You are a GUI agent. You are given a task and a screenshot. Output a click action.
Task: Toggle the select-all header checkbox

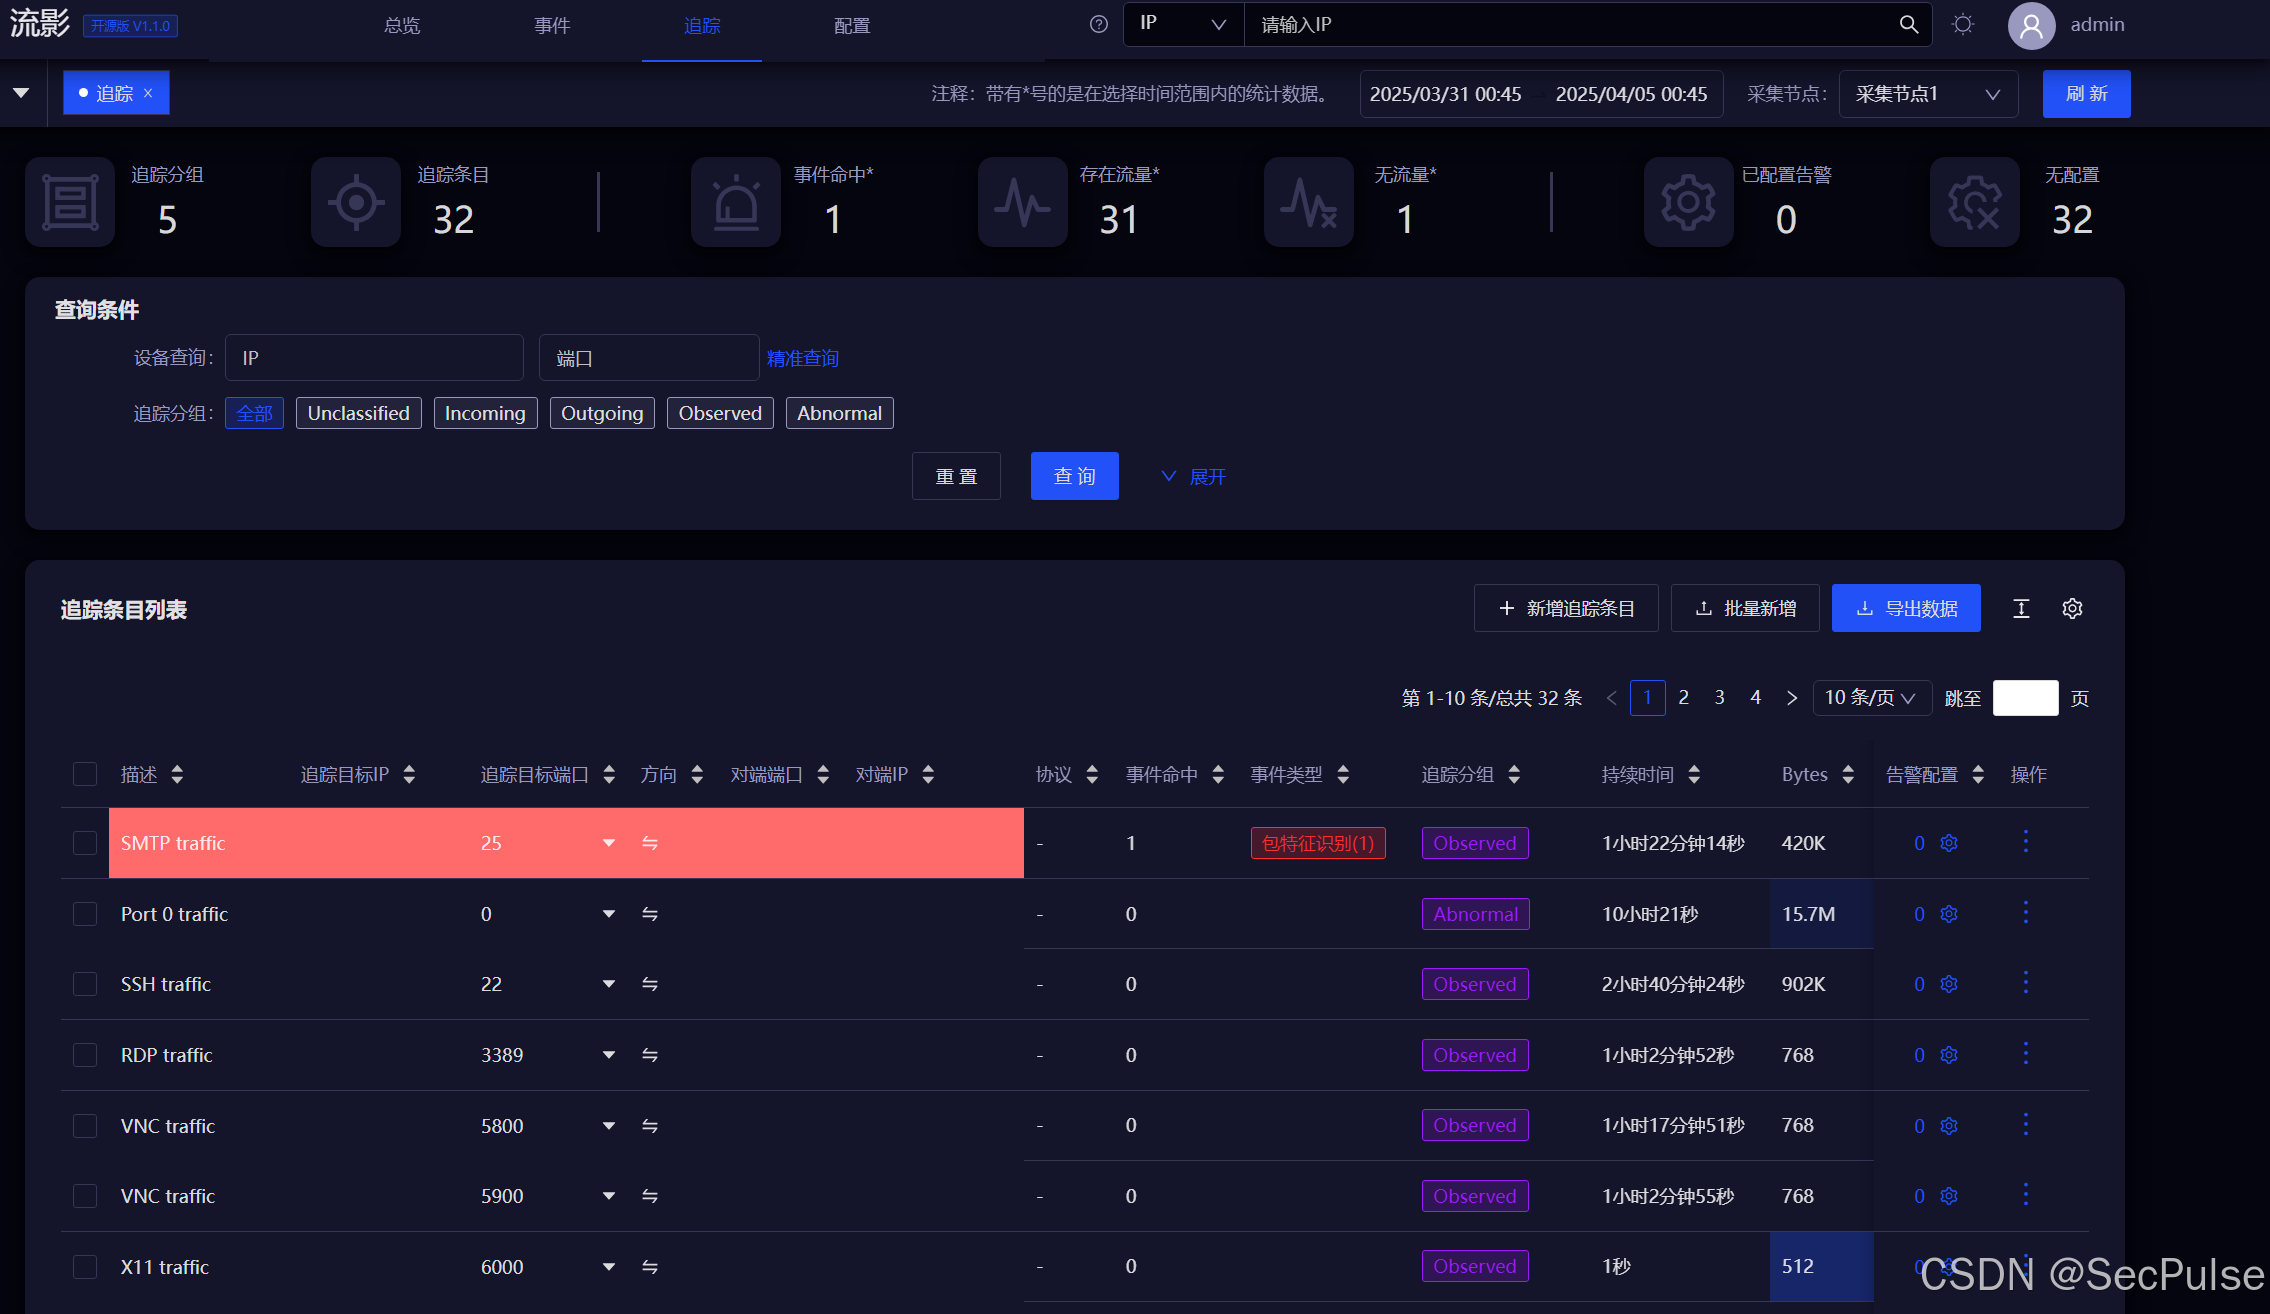[x=85, y=774]
